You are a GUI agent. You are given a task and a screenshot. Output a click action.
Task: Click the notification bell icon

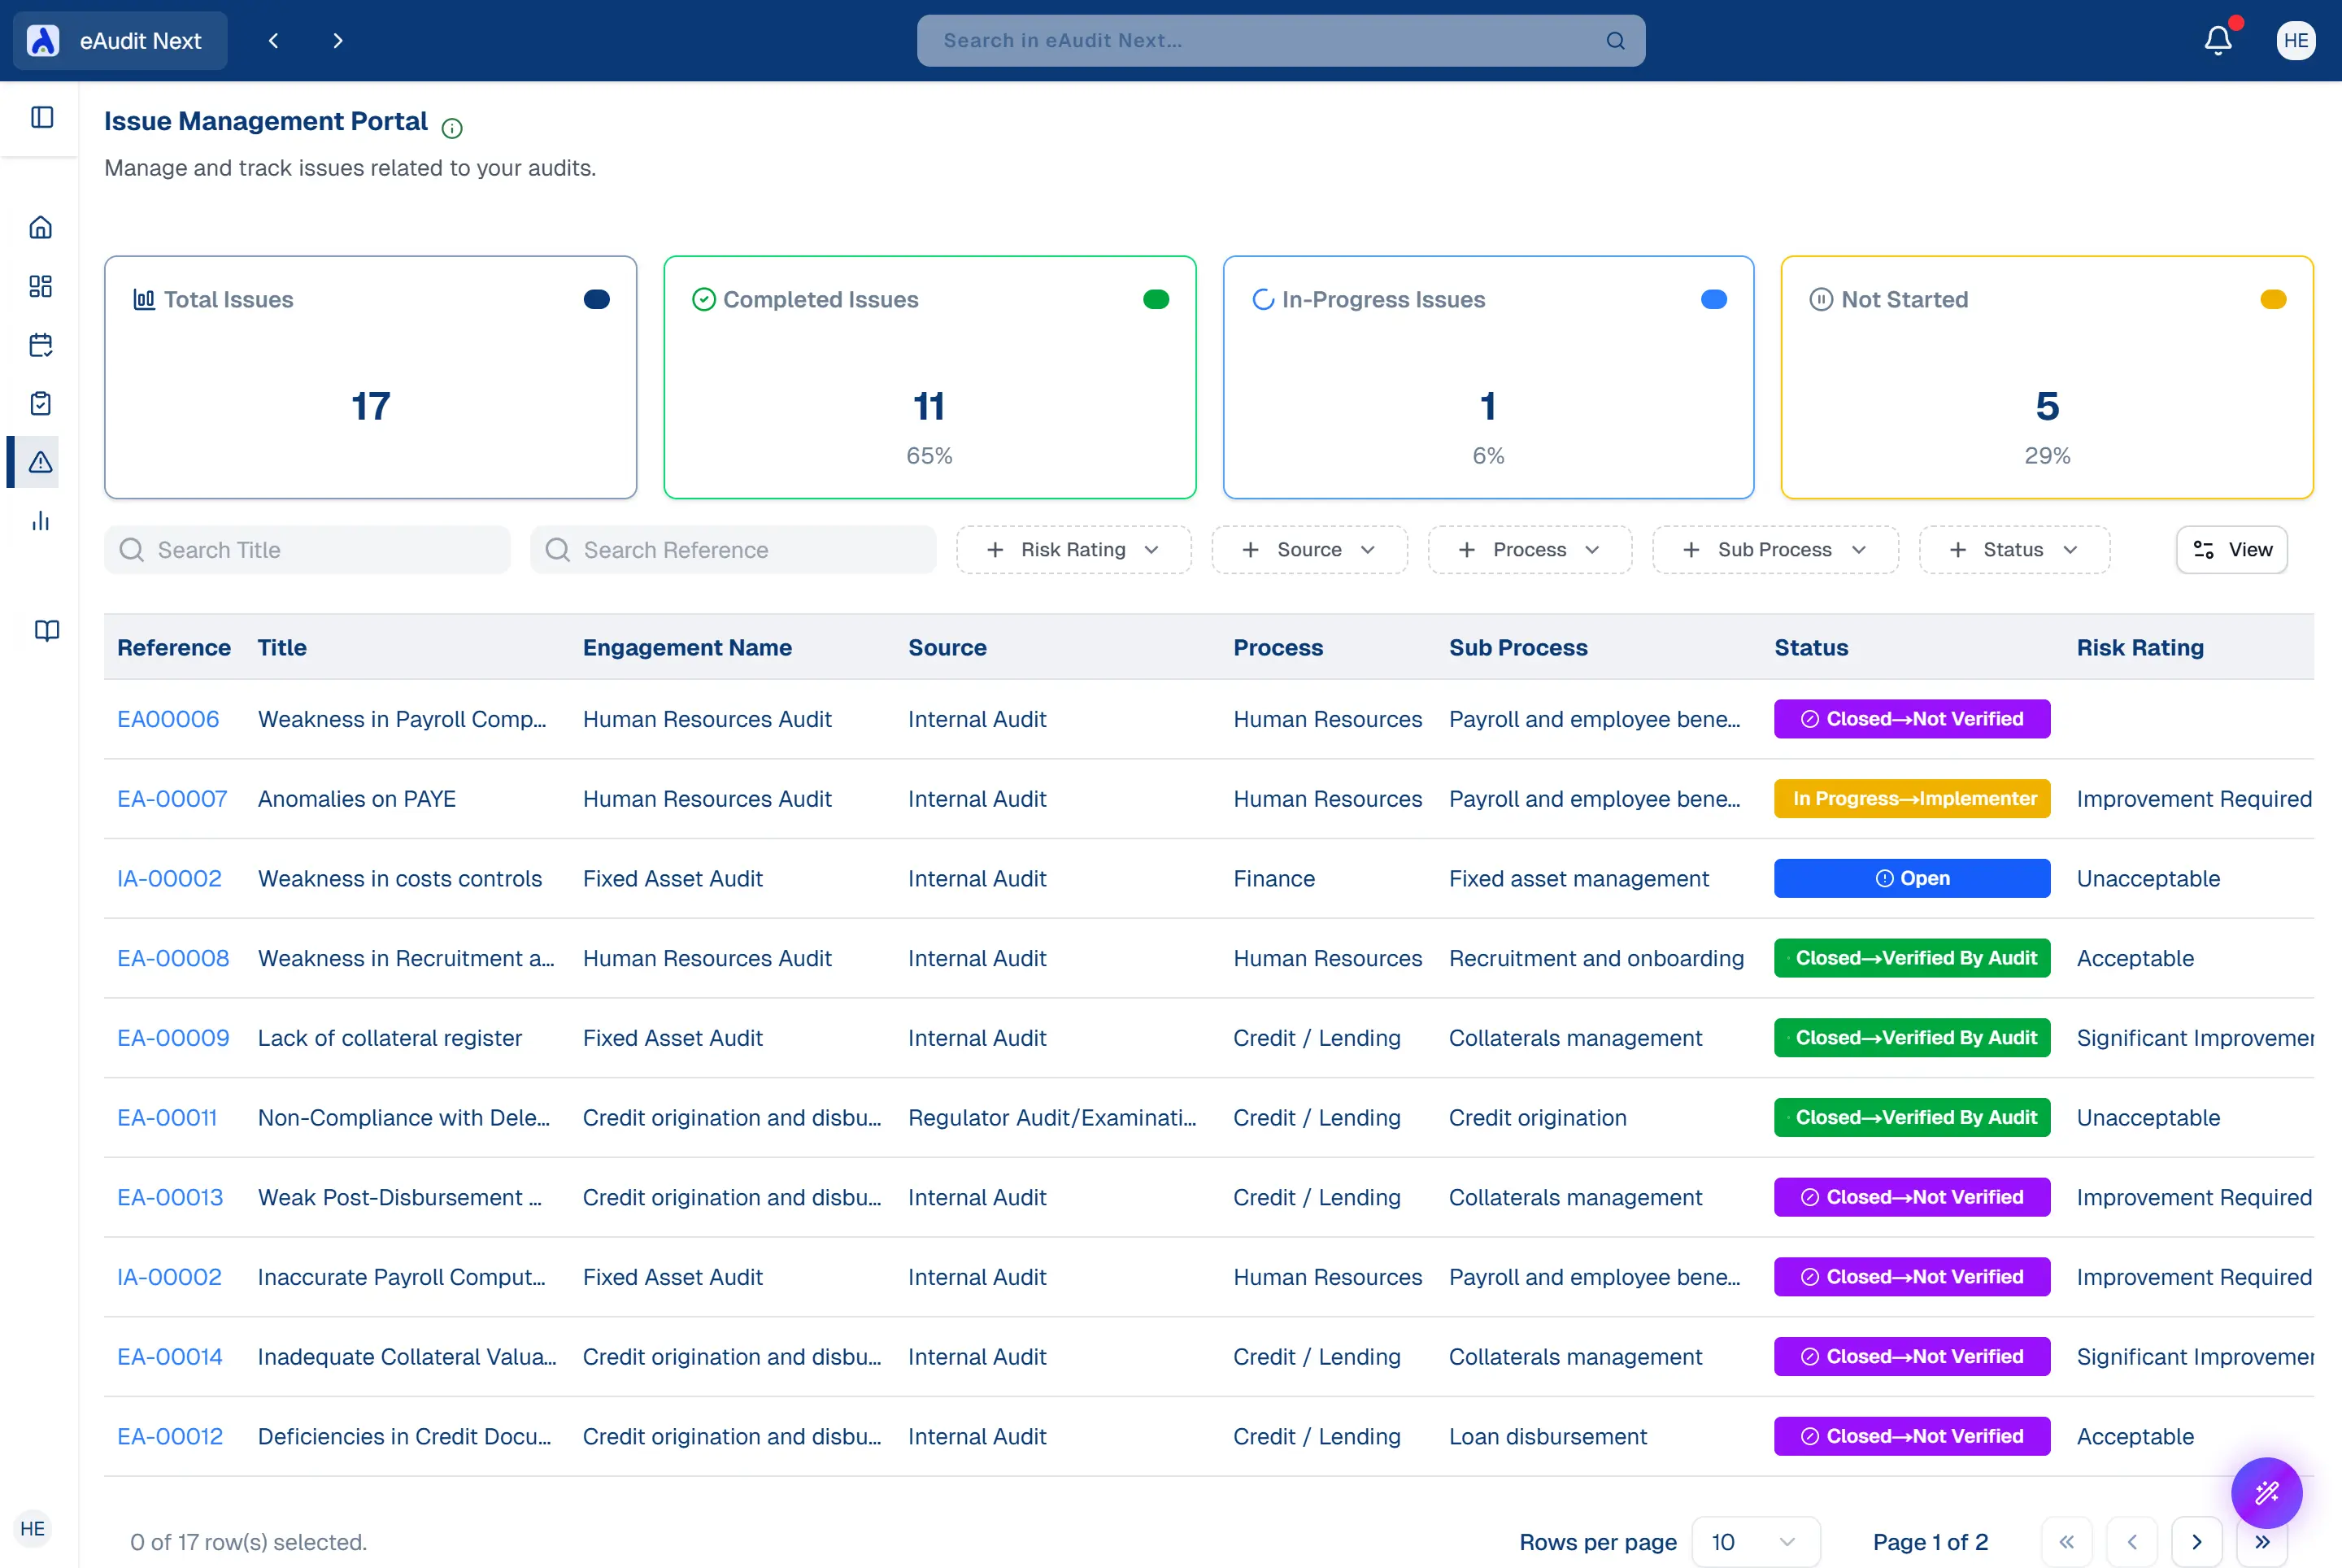pyautogui.click(x=2217, y=40)
